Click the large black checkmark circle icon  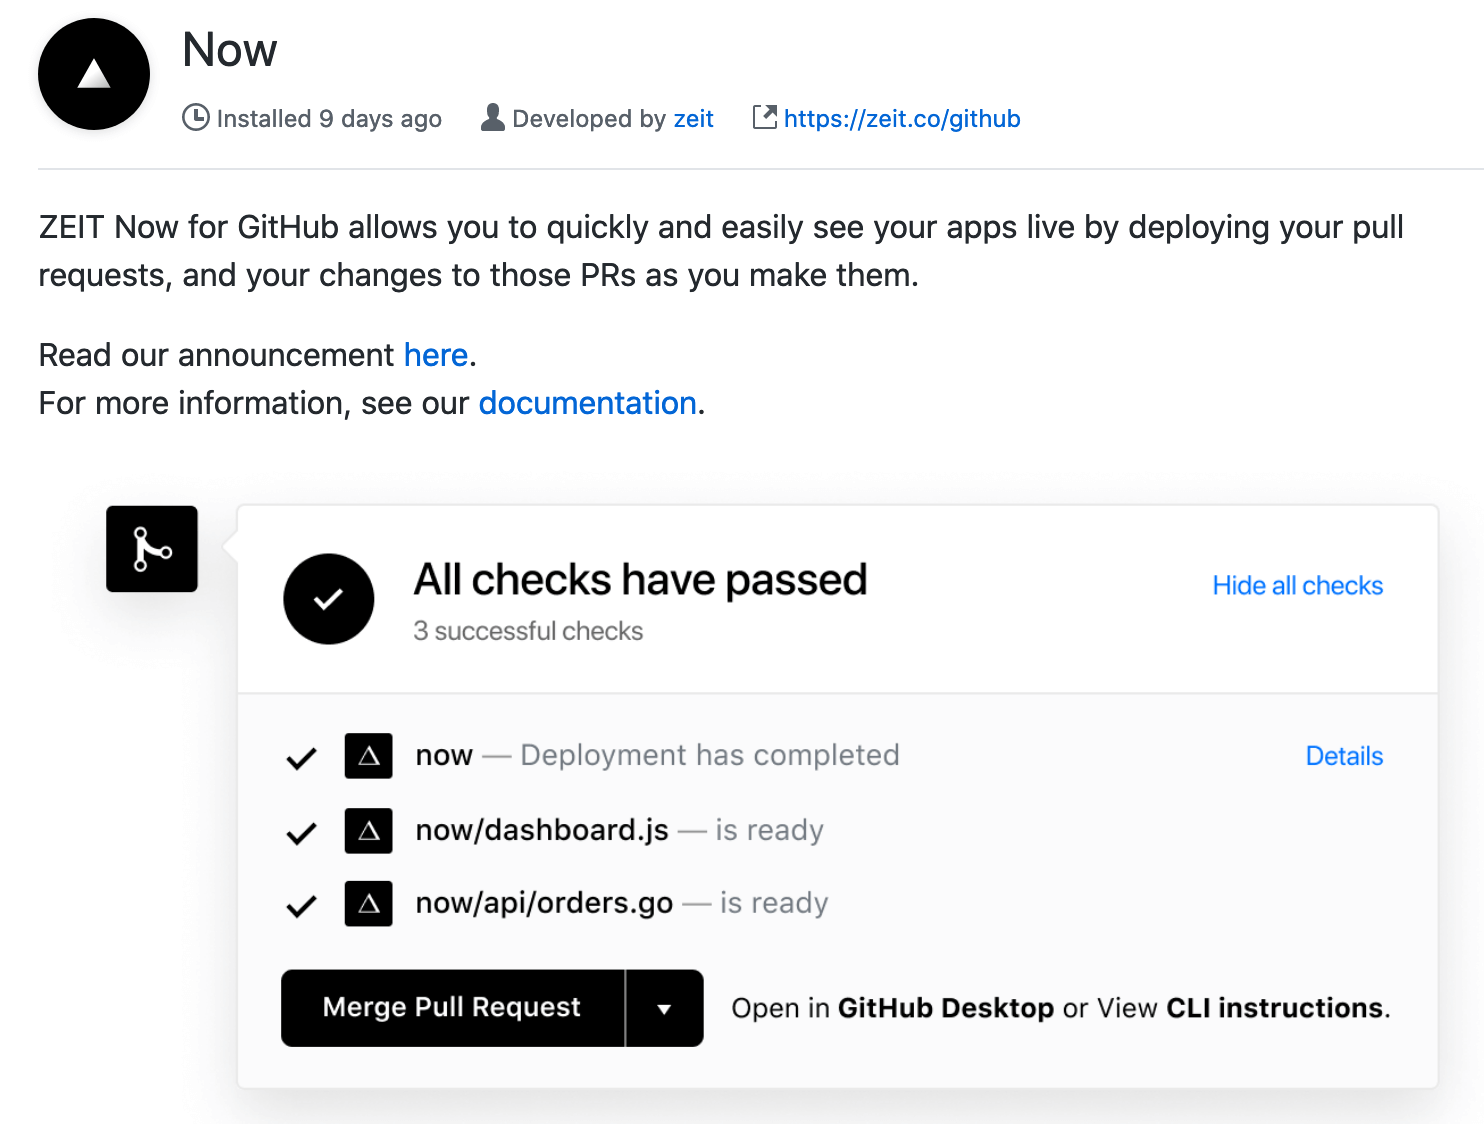[x=329, y=599]
